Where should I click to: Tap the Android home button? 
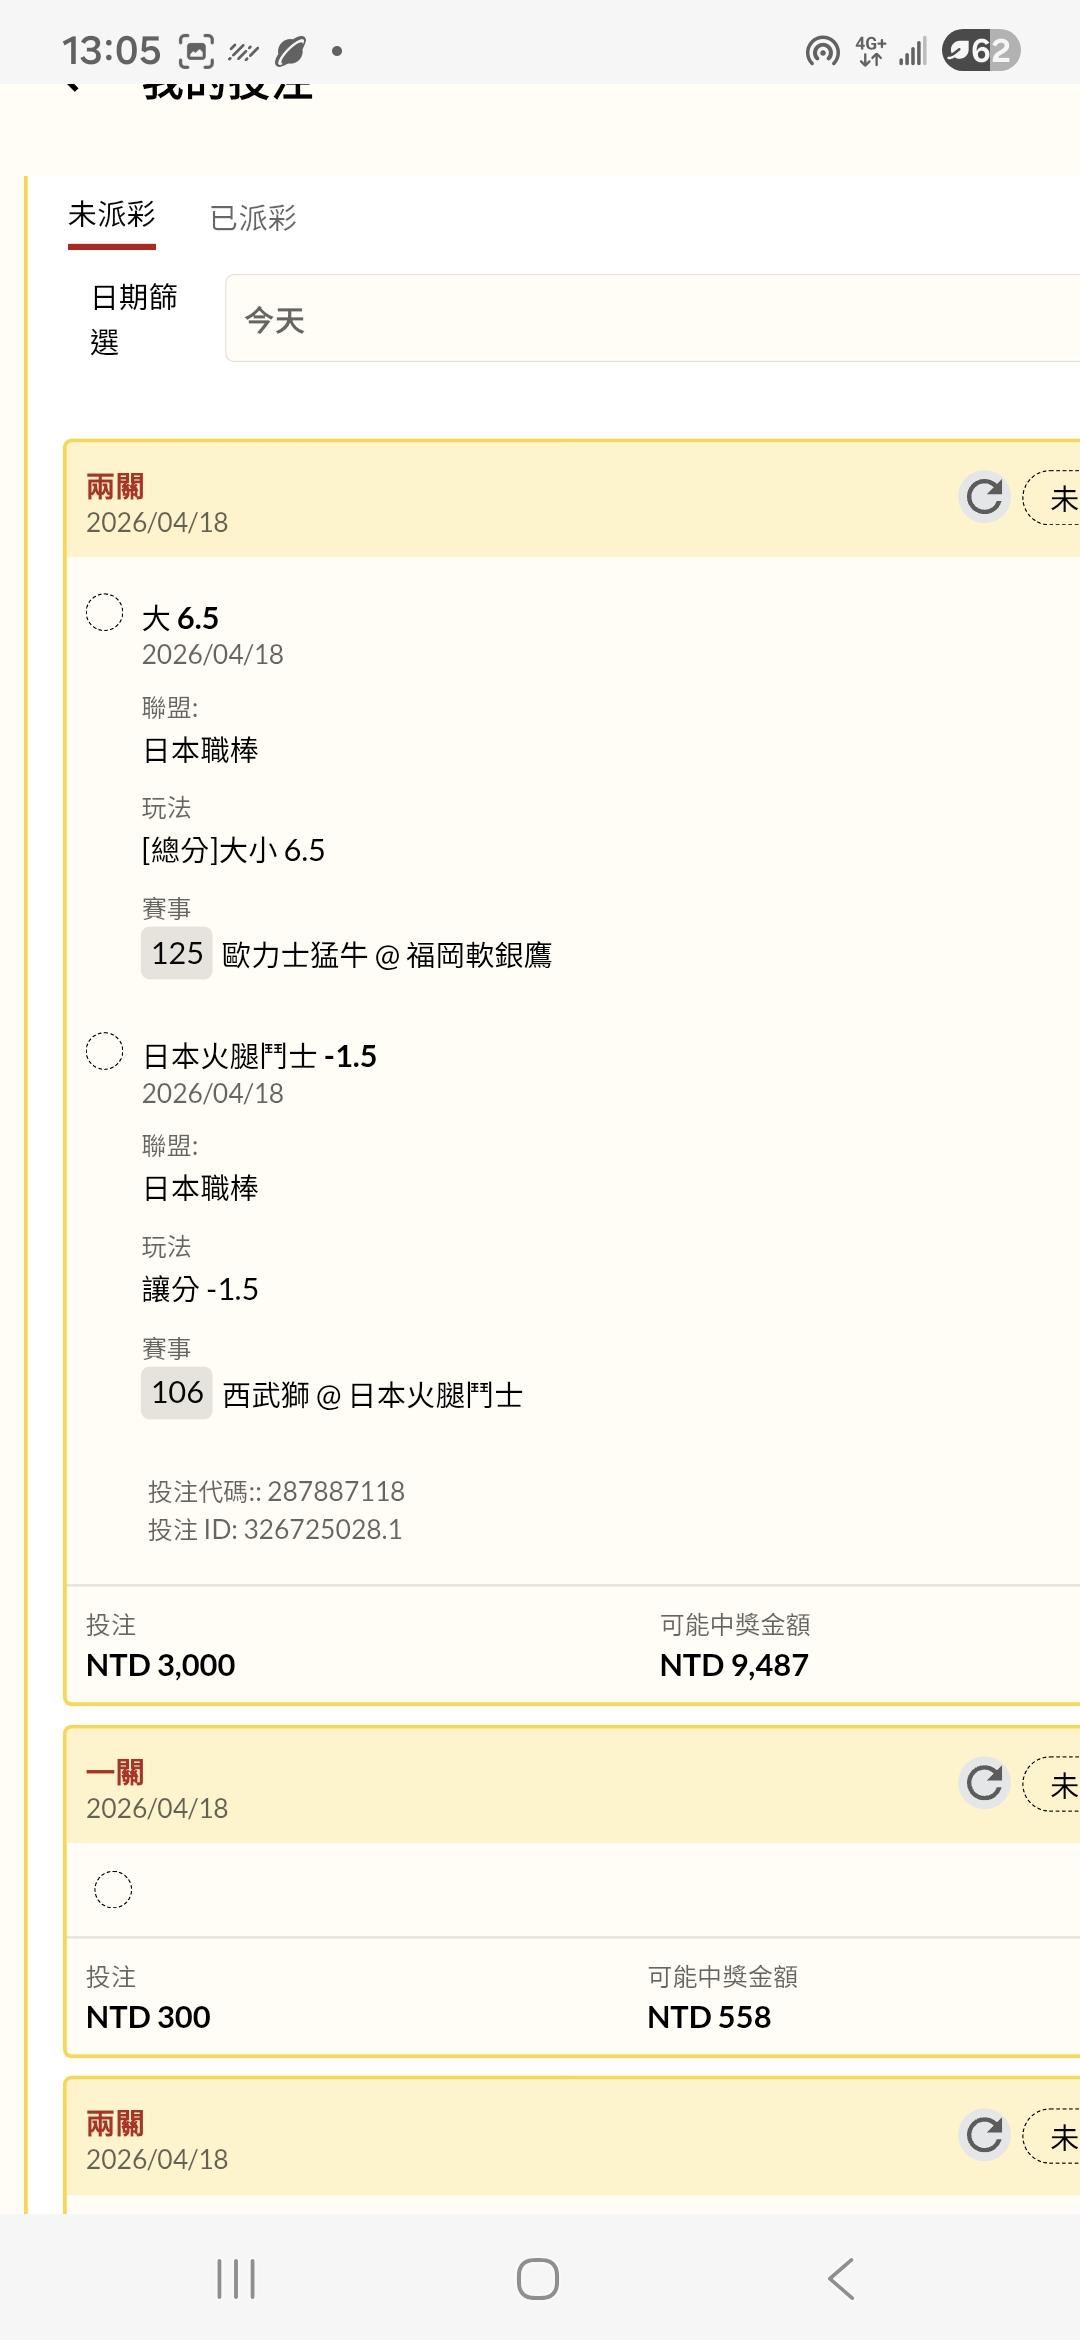[x=538, y=2279]
